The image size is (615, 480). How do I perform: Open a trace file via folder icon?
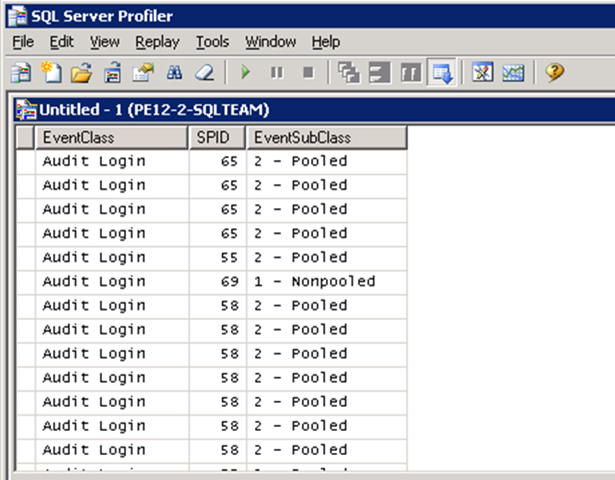[81, 73]
